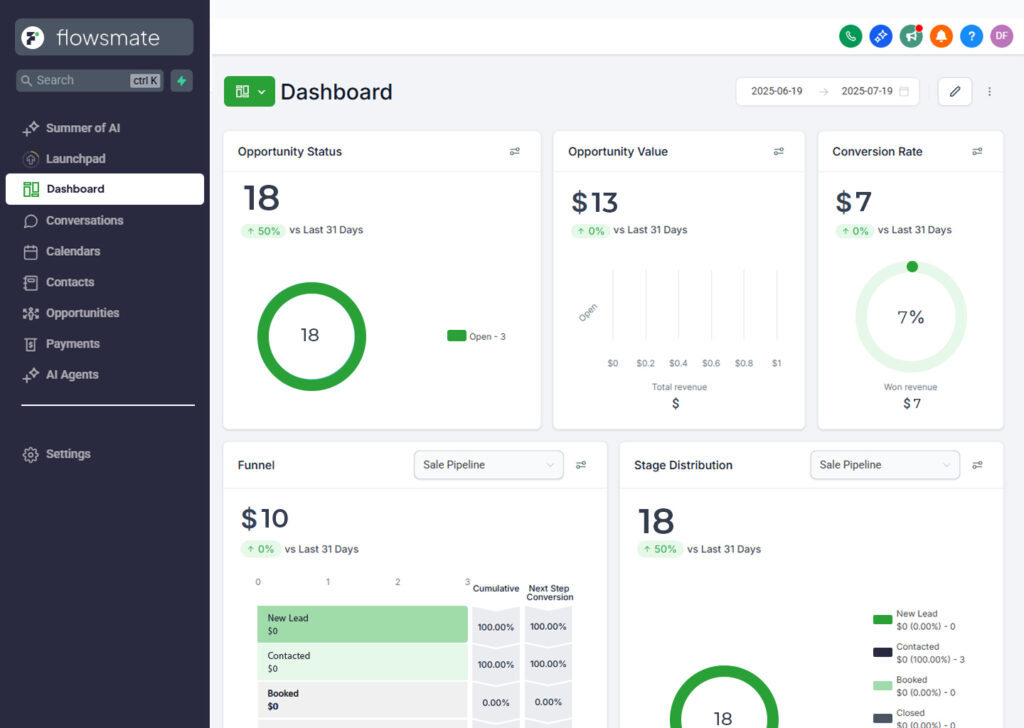Open the DF user profile avatar
Screen dimensions: 1024x728
click(1002, 36)
